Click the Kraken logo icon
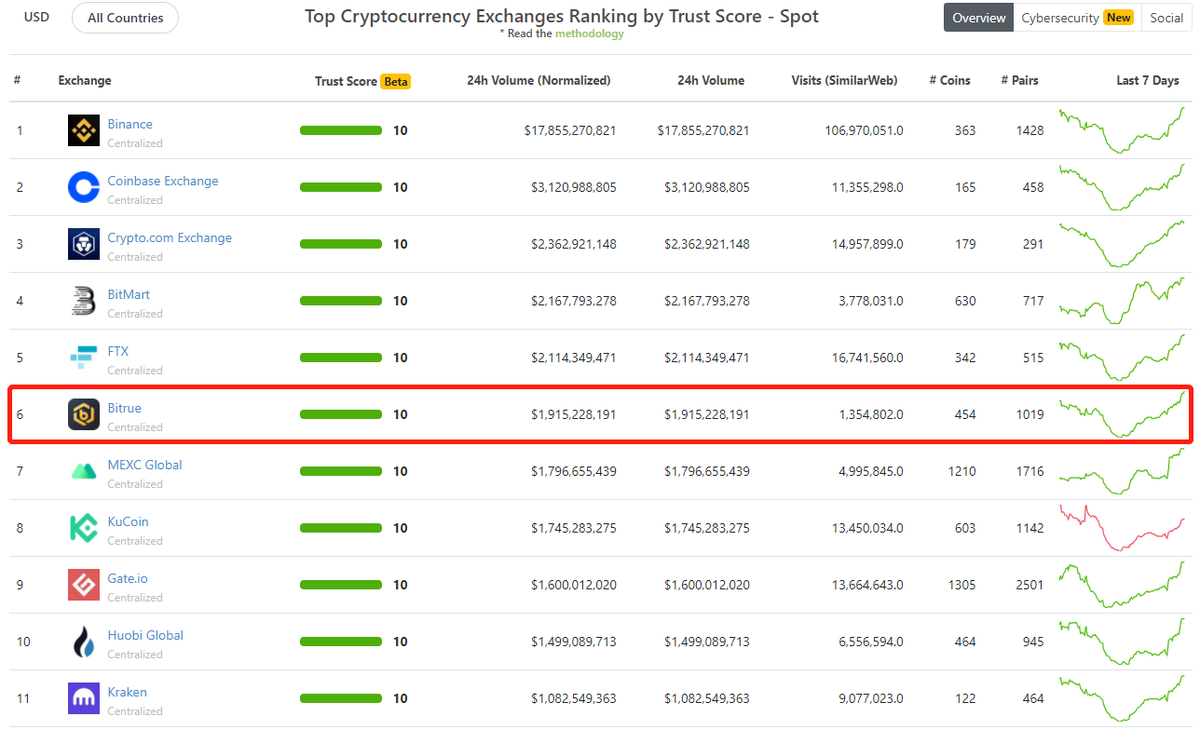This screenshot has width=1200, height=730. tap(83, 699)
